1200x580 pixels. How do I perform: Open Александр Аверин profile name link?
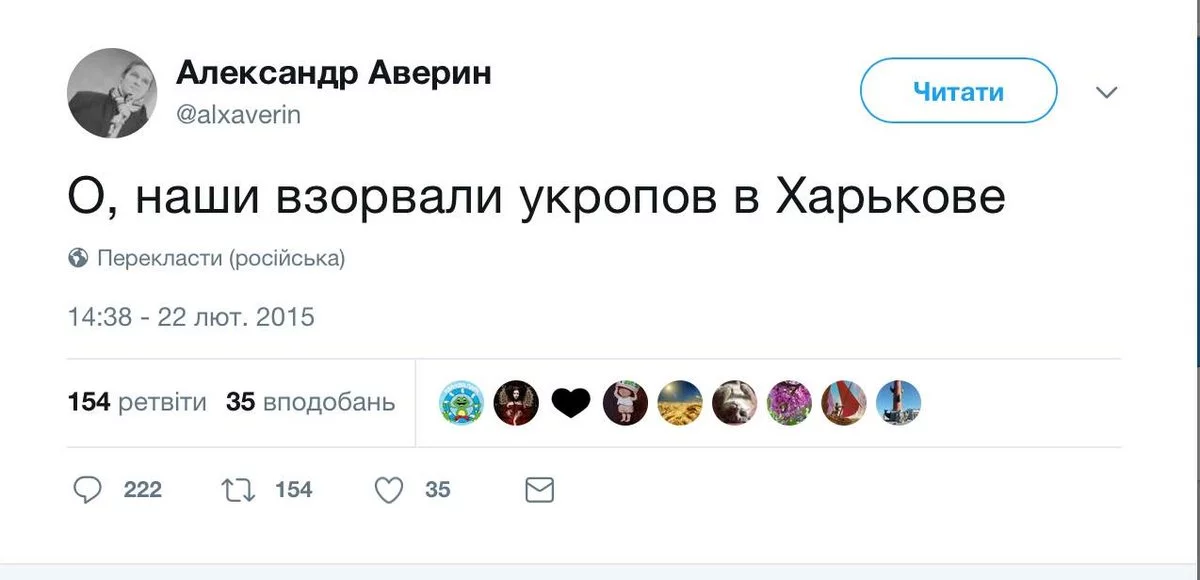(x=334, y=73)
